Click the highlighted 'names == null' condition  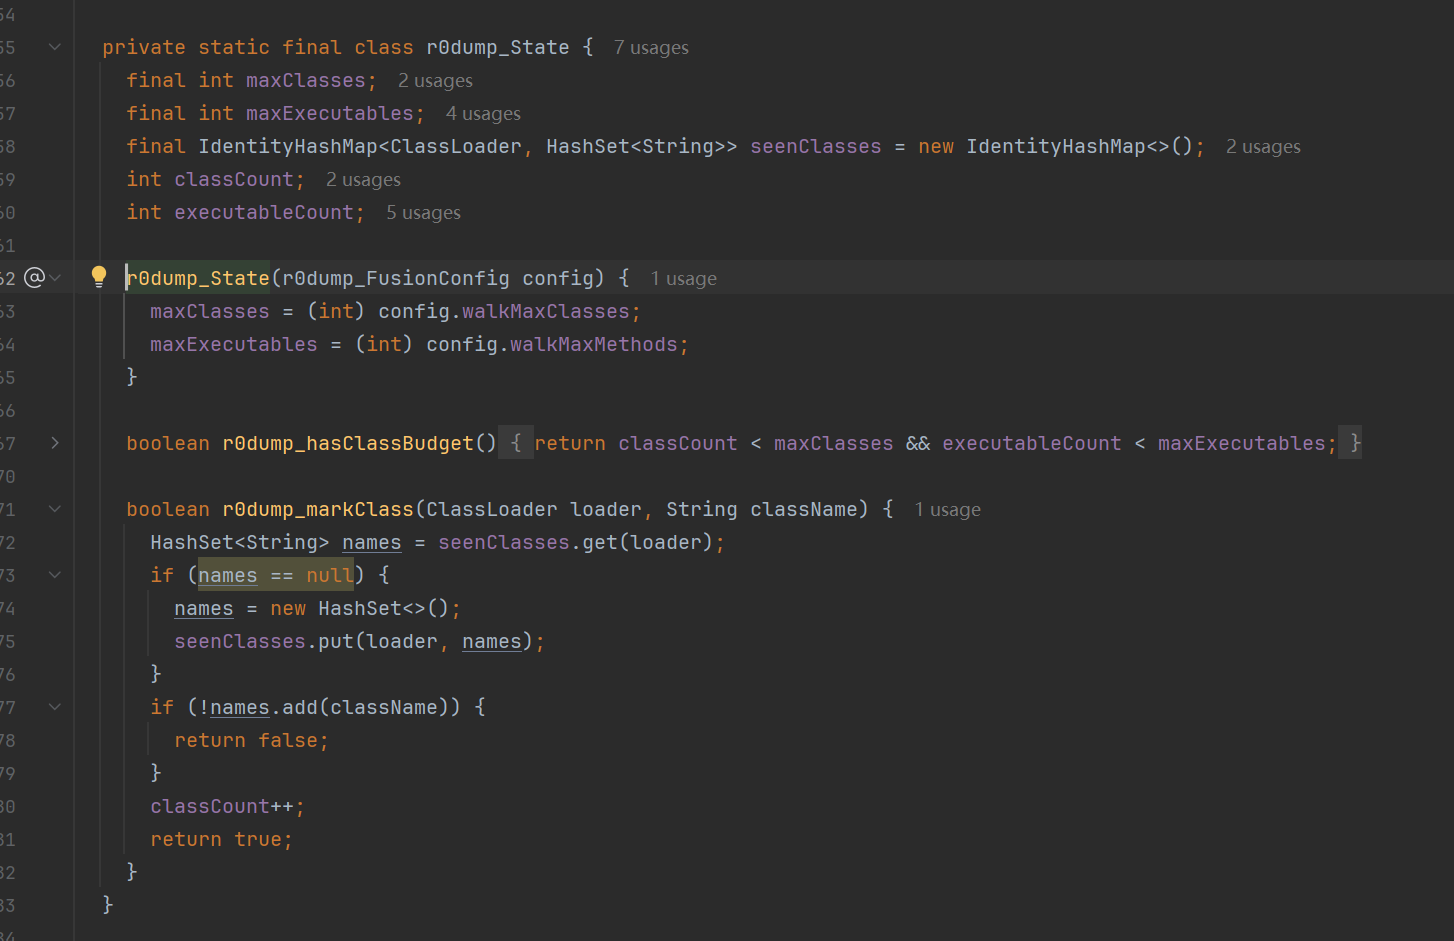tap(276, 575)
